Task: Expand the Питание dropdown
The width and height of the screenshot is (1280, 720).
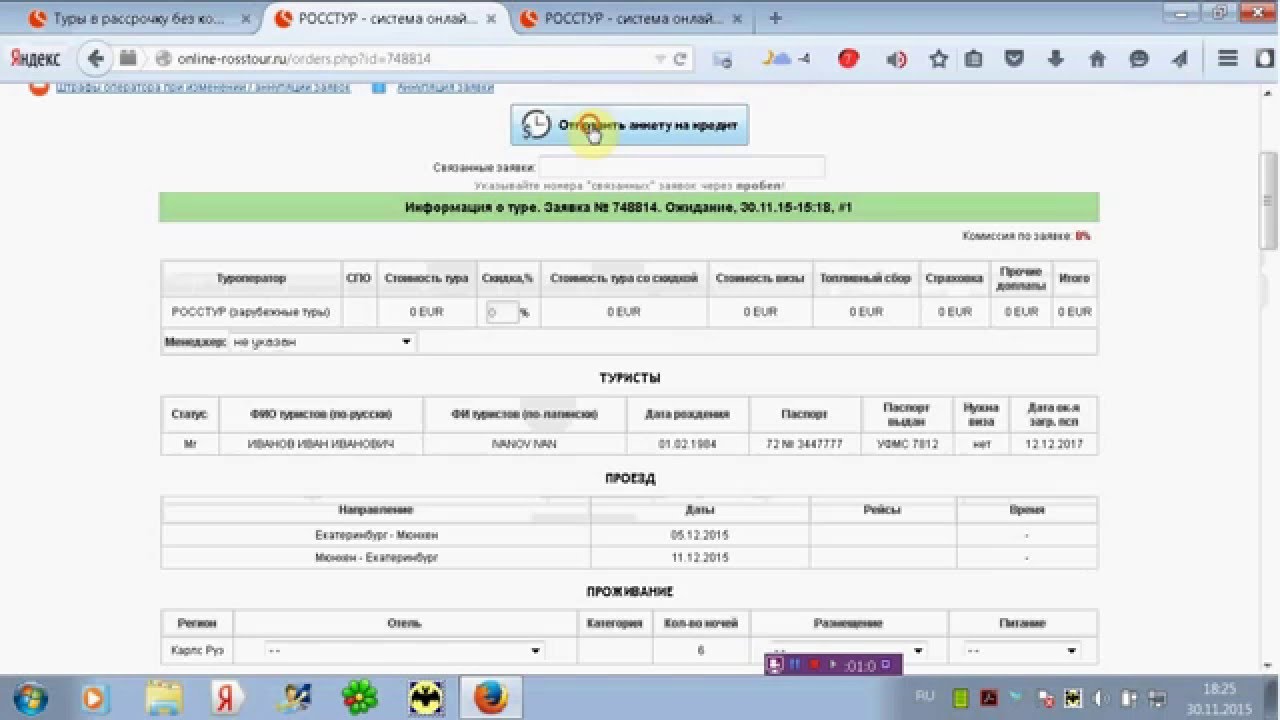Action: pyautogui.click(x=1022, y=650)
